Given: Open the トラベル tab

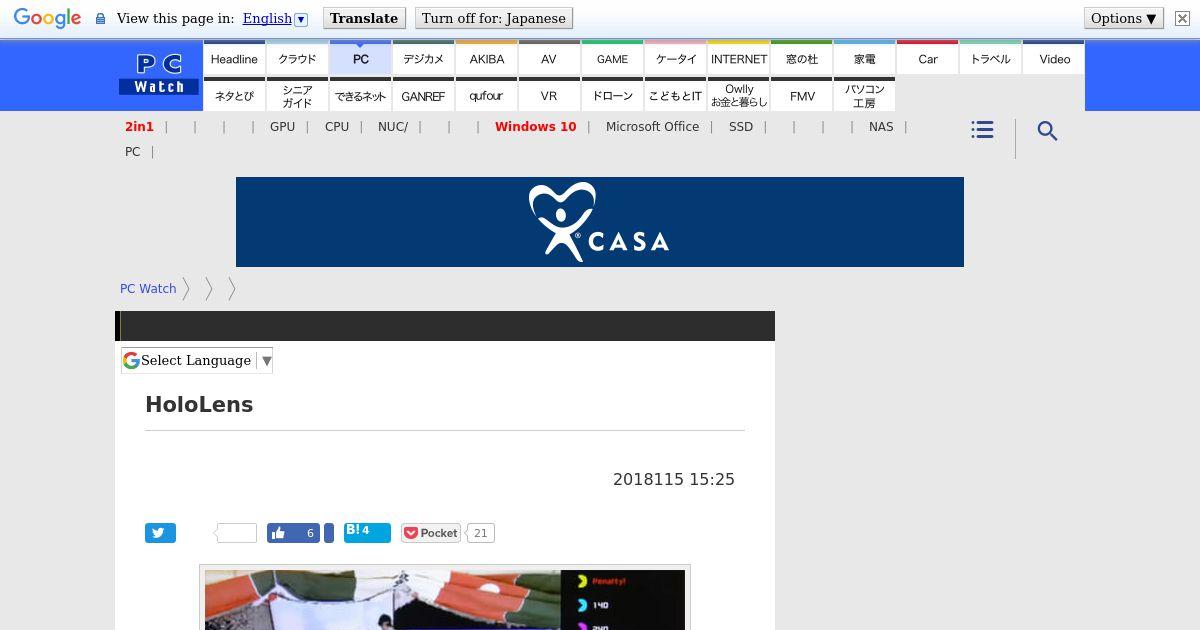Looking at the screenshot, I should (990, 59).
